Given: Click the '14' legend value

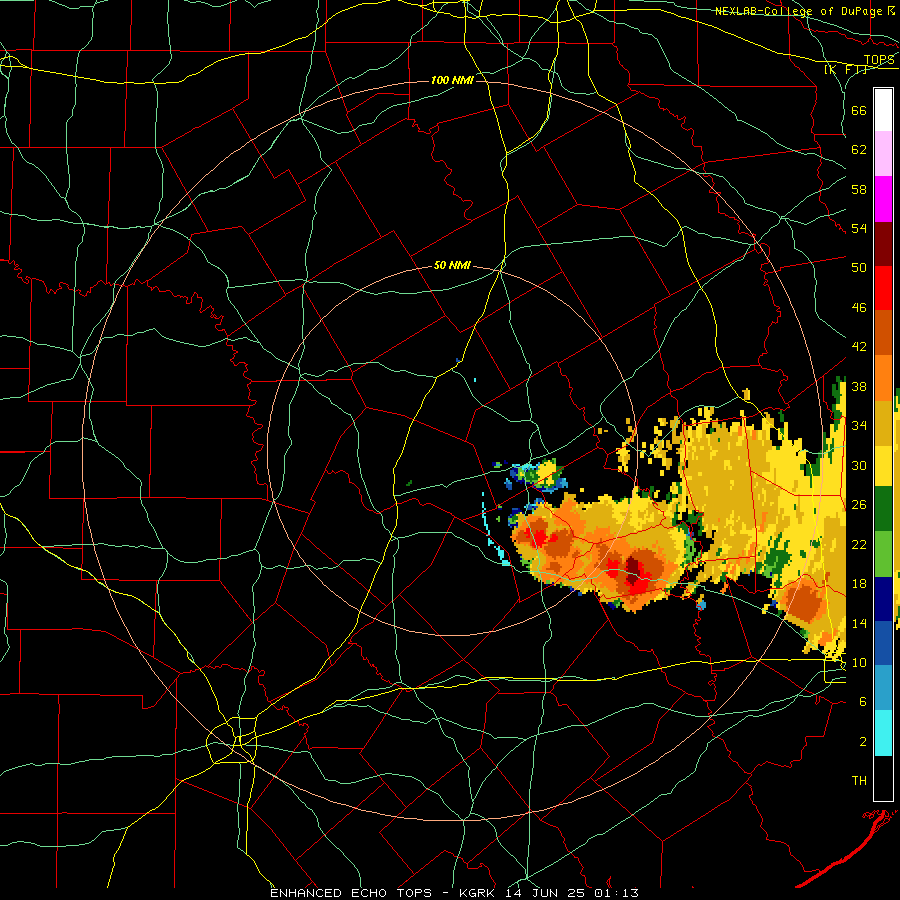Looking at the screenshot, I should tap(859, 623).
